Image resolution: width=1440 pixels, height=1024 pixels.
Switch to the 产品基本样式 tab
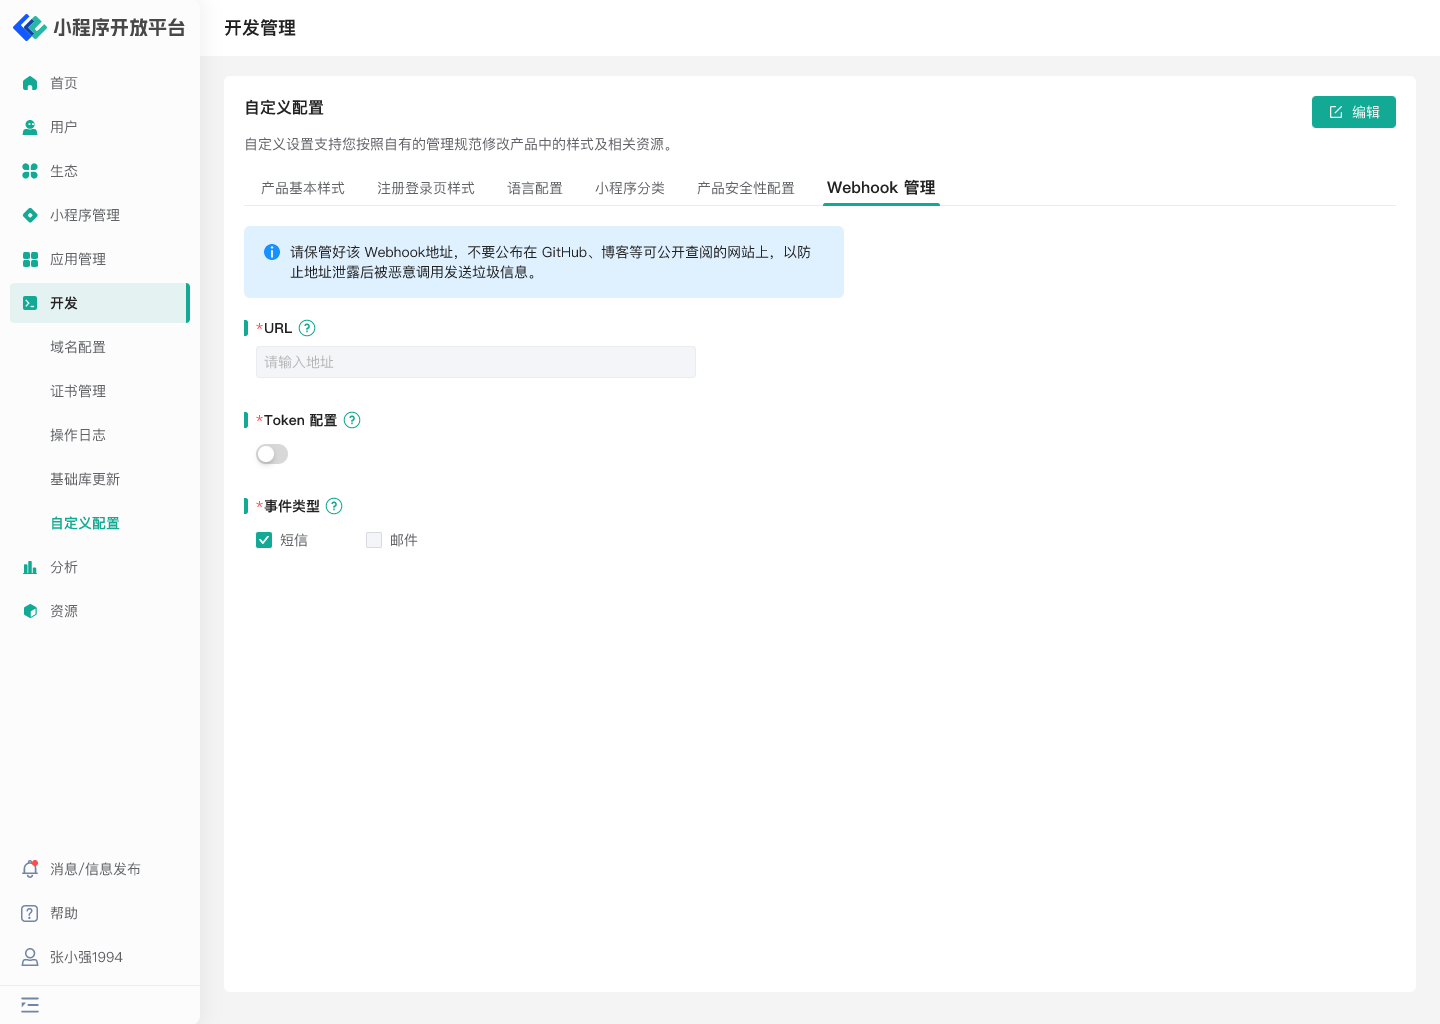(302, 188)
